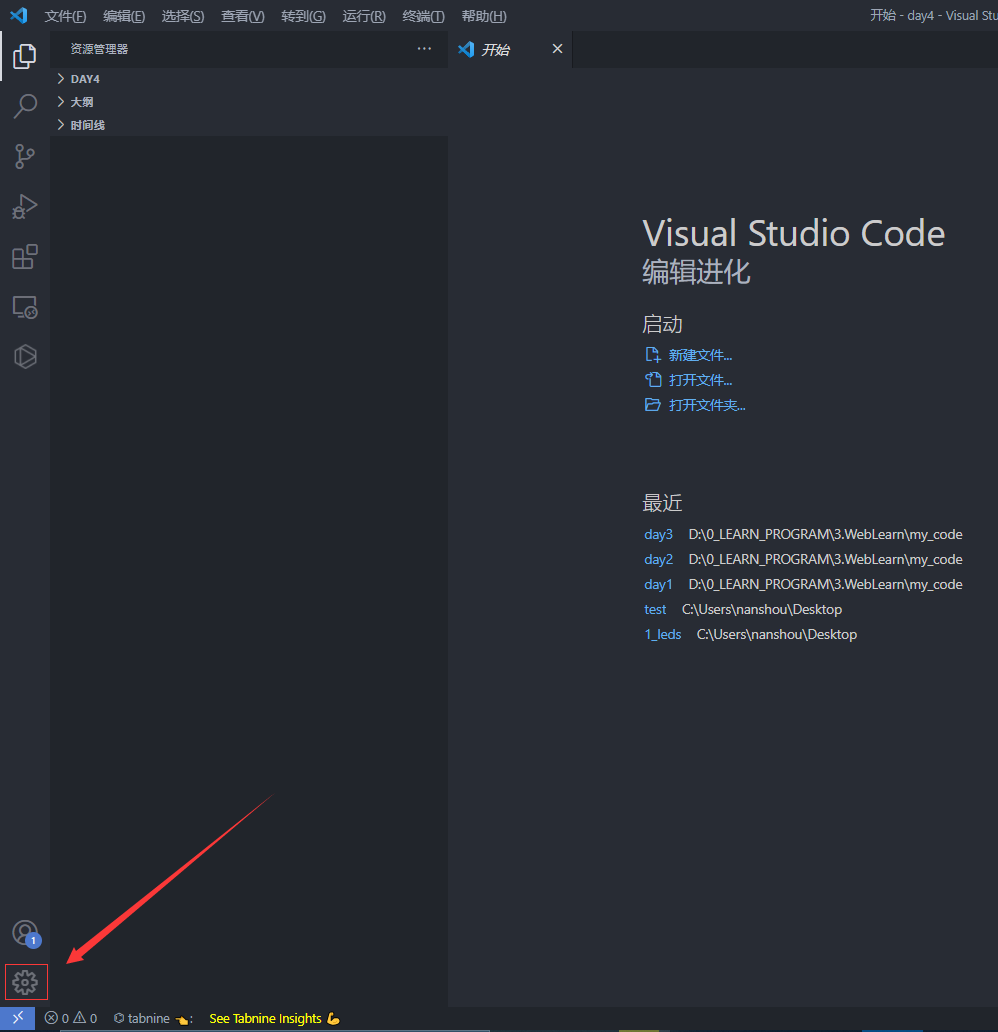Open the Extensions view icon

(x=25, y=257)
